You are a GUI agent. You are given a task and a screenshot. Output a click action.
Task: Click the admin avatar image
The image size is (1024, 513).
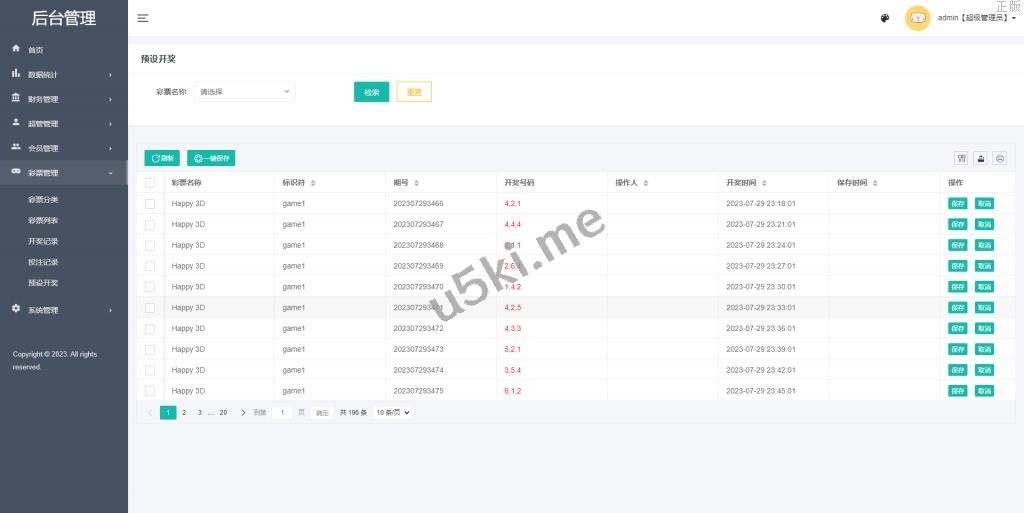[x=917, y=18]
